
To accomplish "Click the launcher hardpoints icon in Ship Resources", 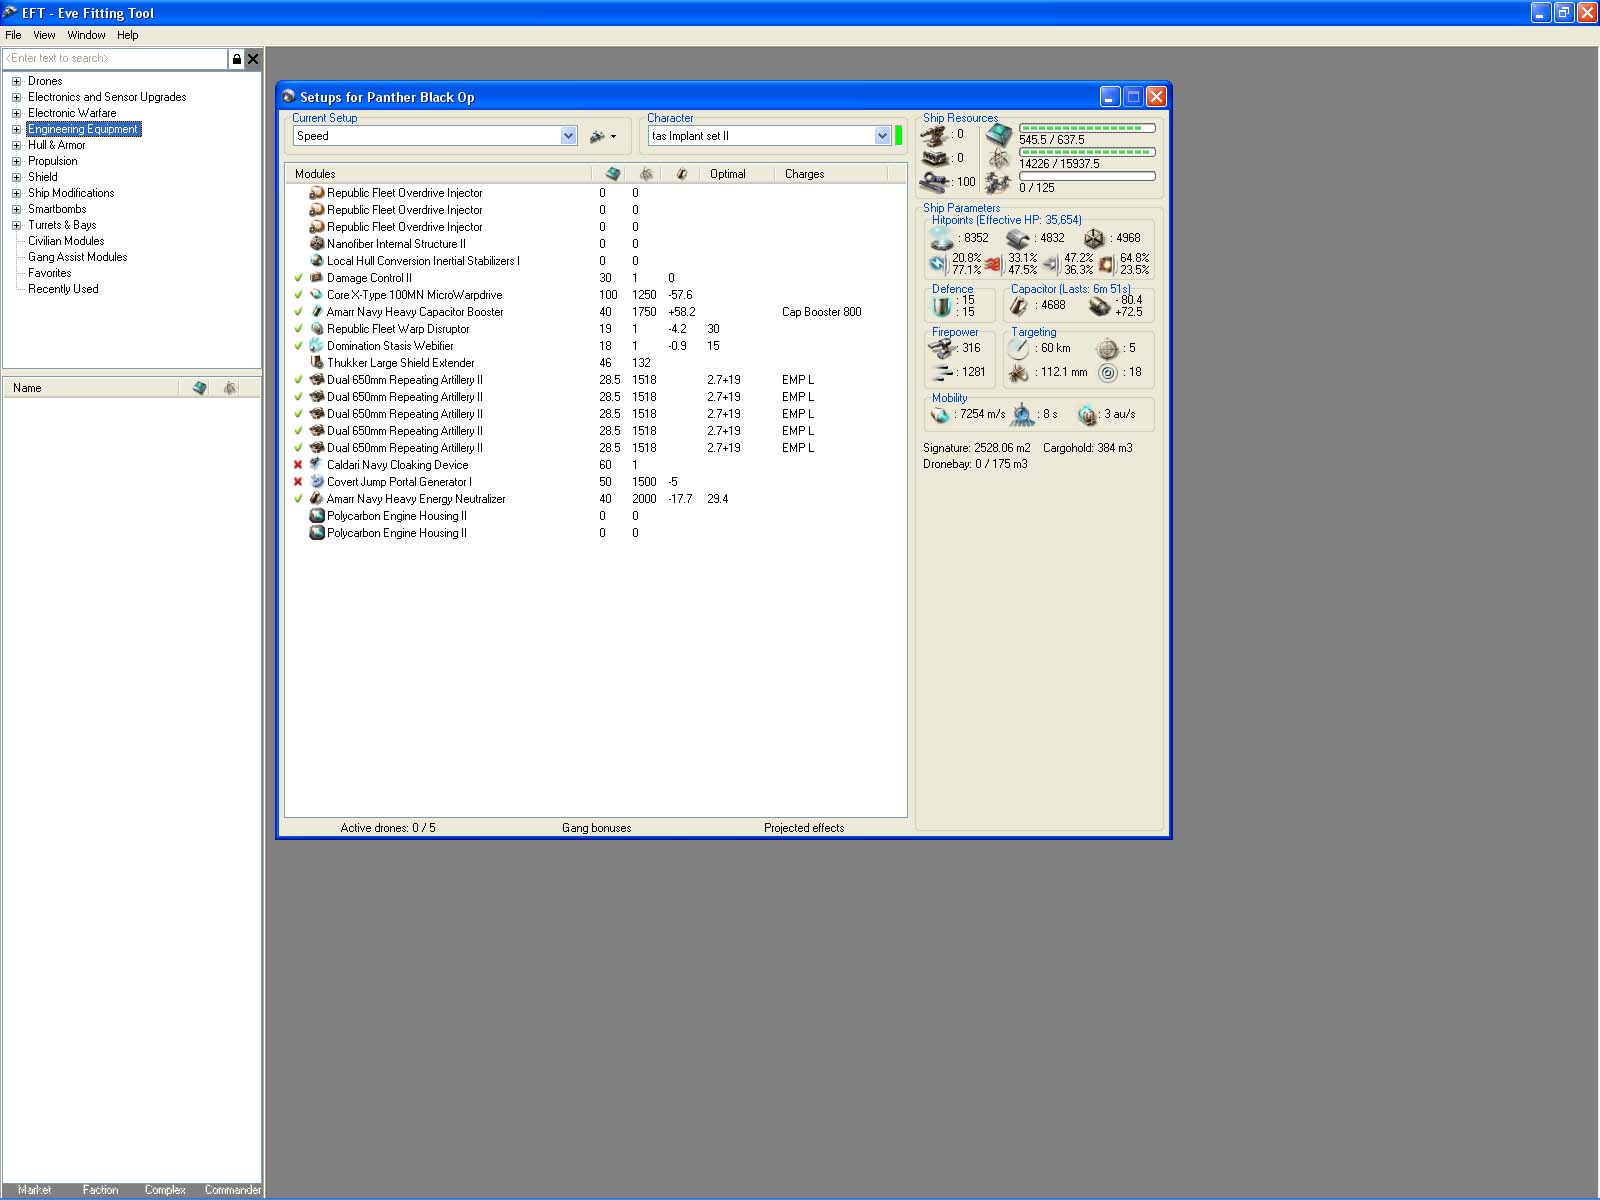I will click(x=936, y=159).
